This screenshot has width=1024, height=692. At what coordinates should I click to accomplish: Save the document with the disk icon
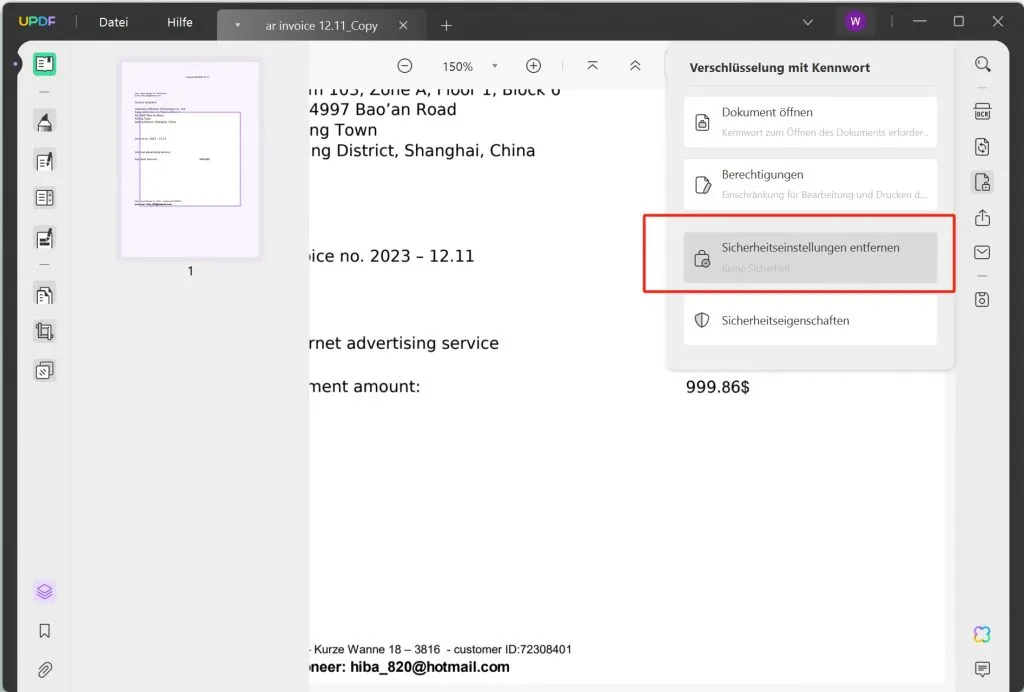coord(982,300)
